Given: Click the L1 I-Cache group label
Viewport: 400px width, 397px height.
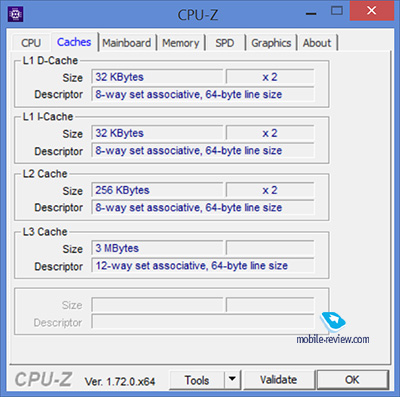Looking at the screenshot, I should pyautogui.click(x=48, y=117).
